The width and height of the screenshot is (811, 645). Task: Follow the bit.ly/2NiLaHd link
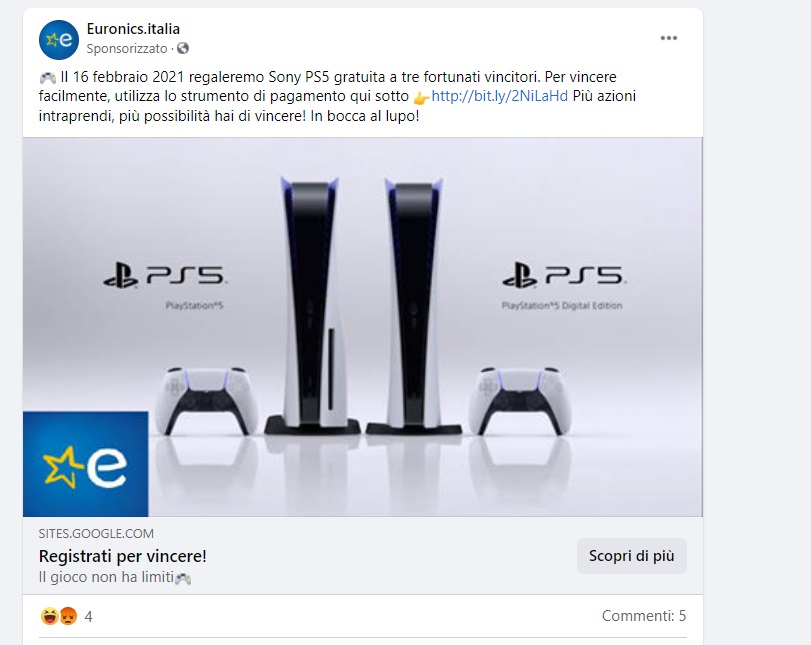coord(499,96)
